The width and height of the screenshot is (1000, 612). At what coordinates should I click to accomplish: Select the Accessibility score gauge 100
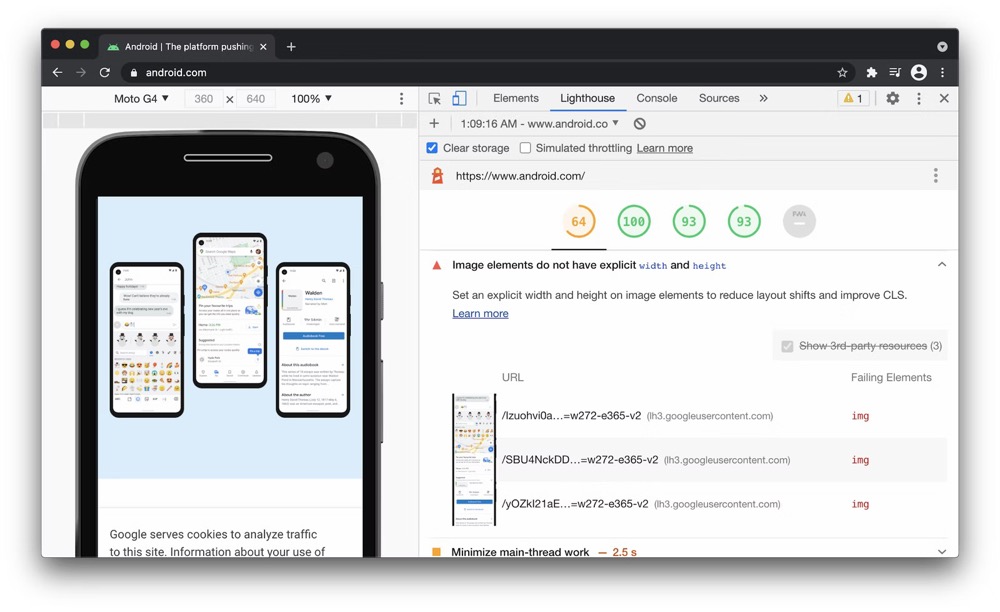click(x=633, y=221)
